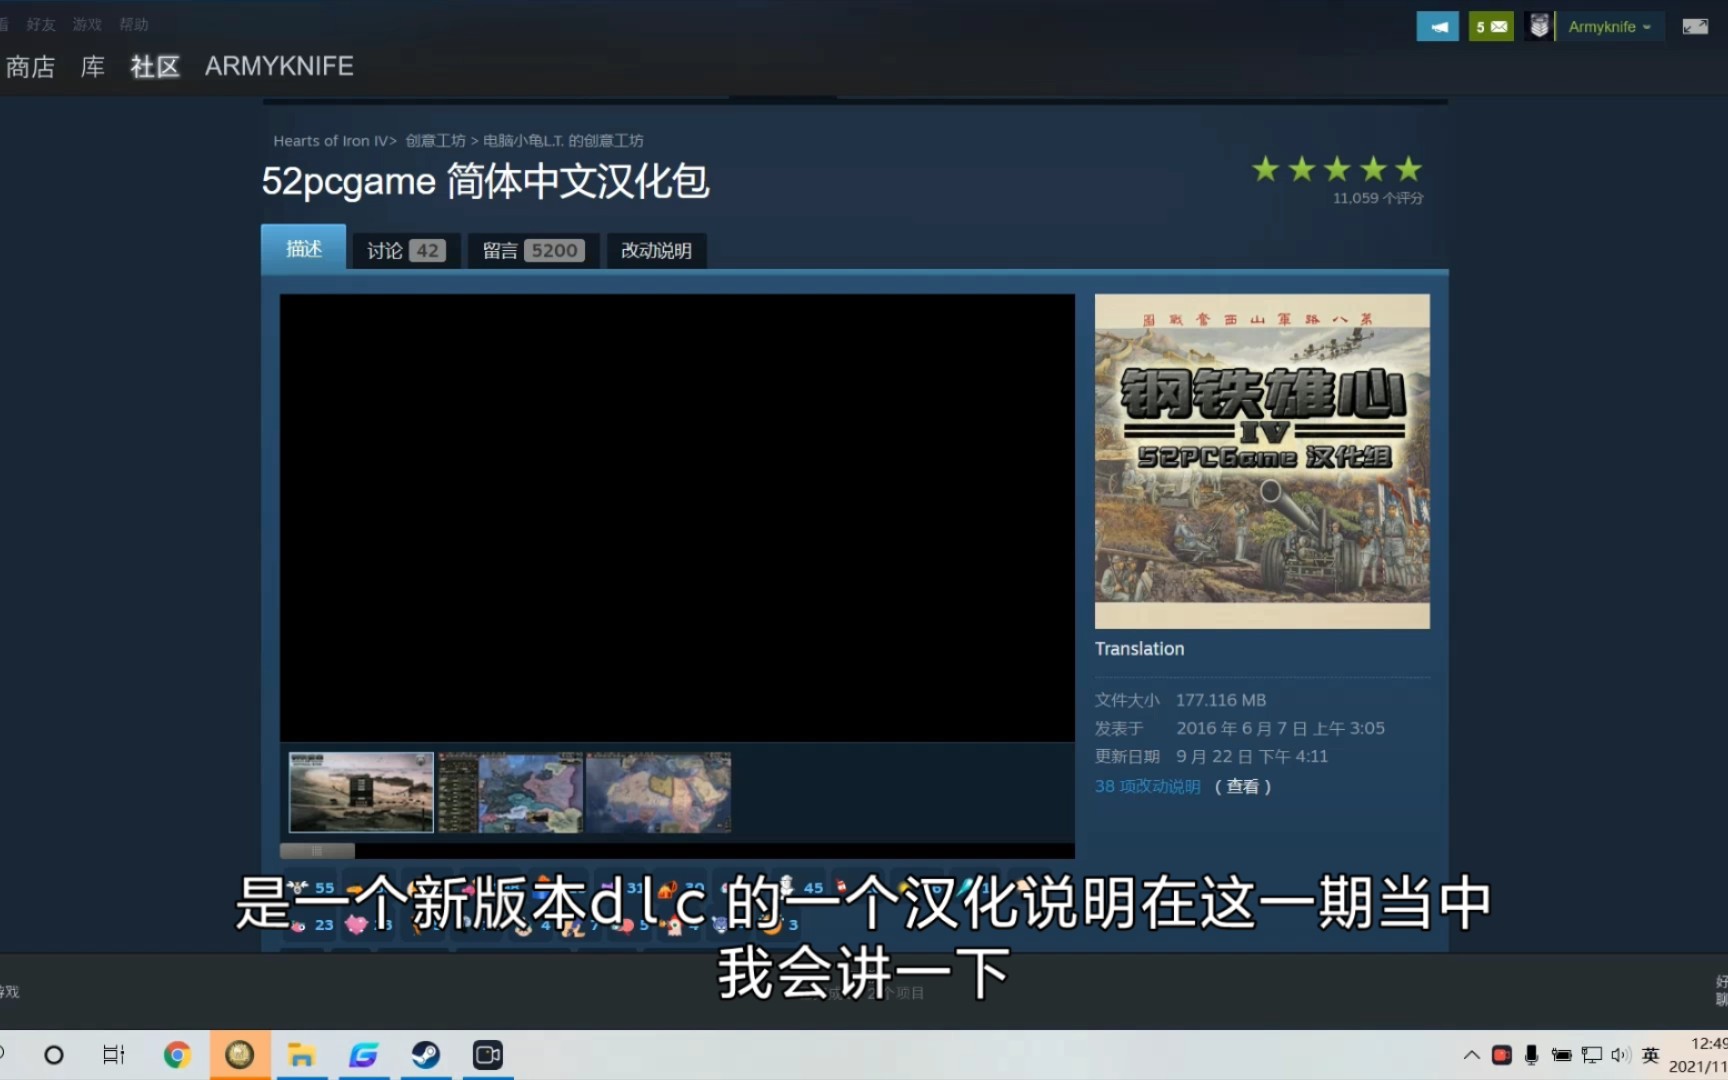Expand the system tray hidden icons chevron
The image size is (1728, 1080).
1471,1055
